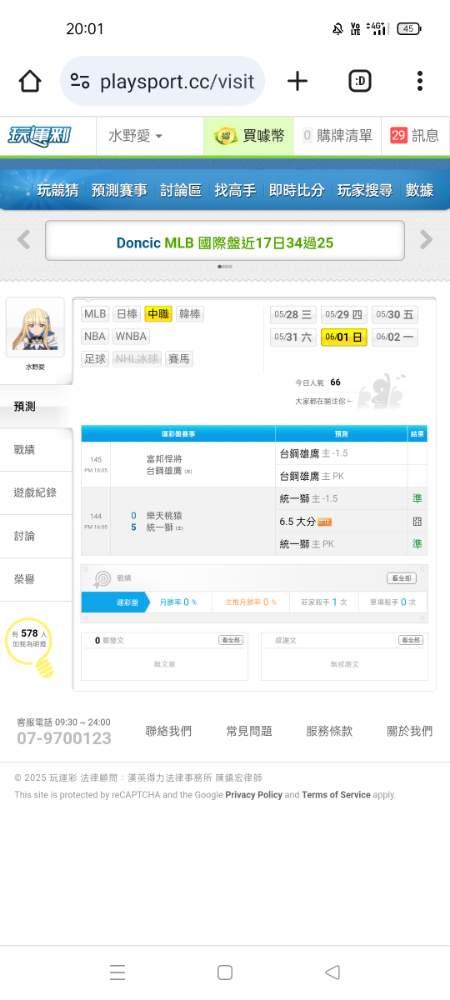Click the 買噱幣 coin icon
This screenshot has width=450, height=1000.
click(226, 136)
